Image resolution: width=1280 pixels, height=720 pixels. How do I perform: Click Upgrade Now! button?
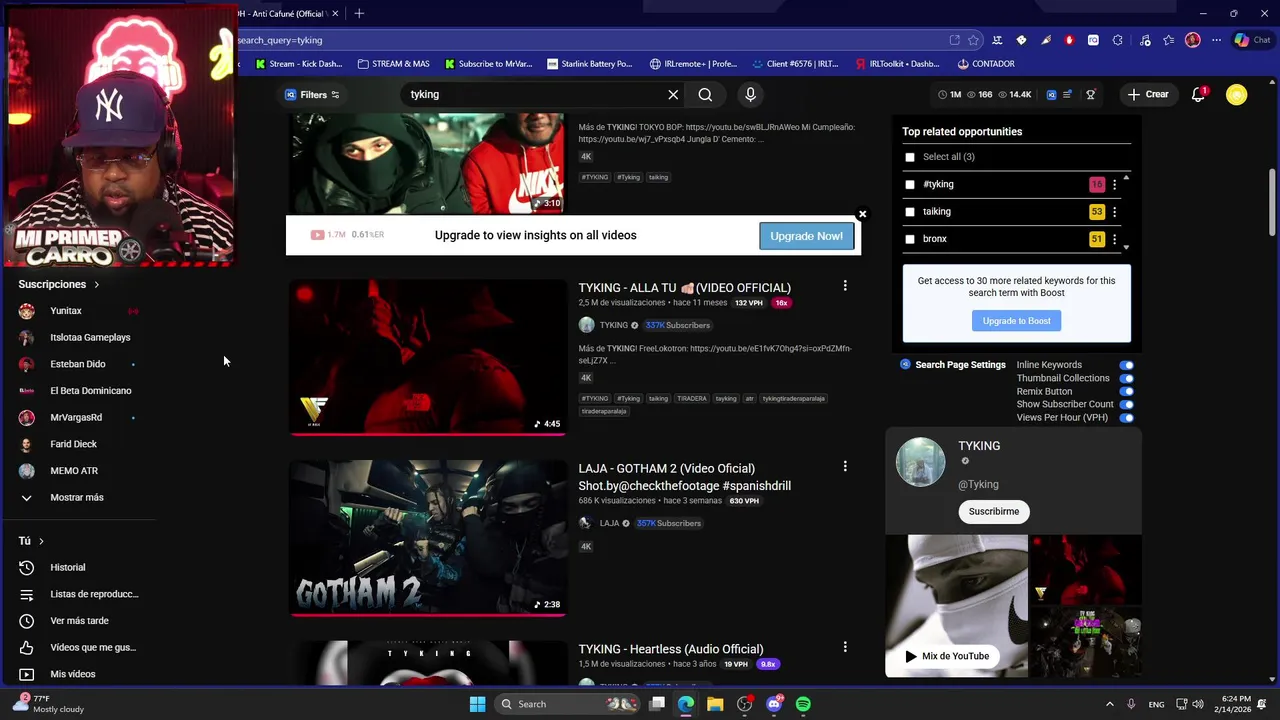(x=806, y=236)
